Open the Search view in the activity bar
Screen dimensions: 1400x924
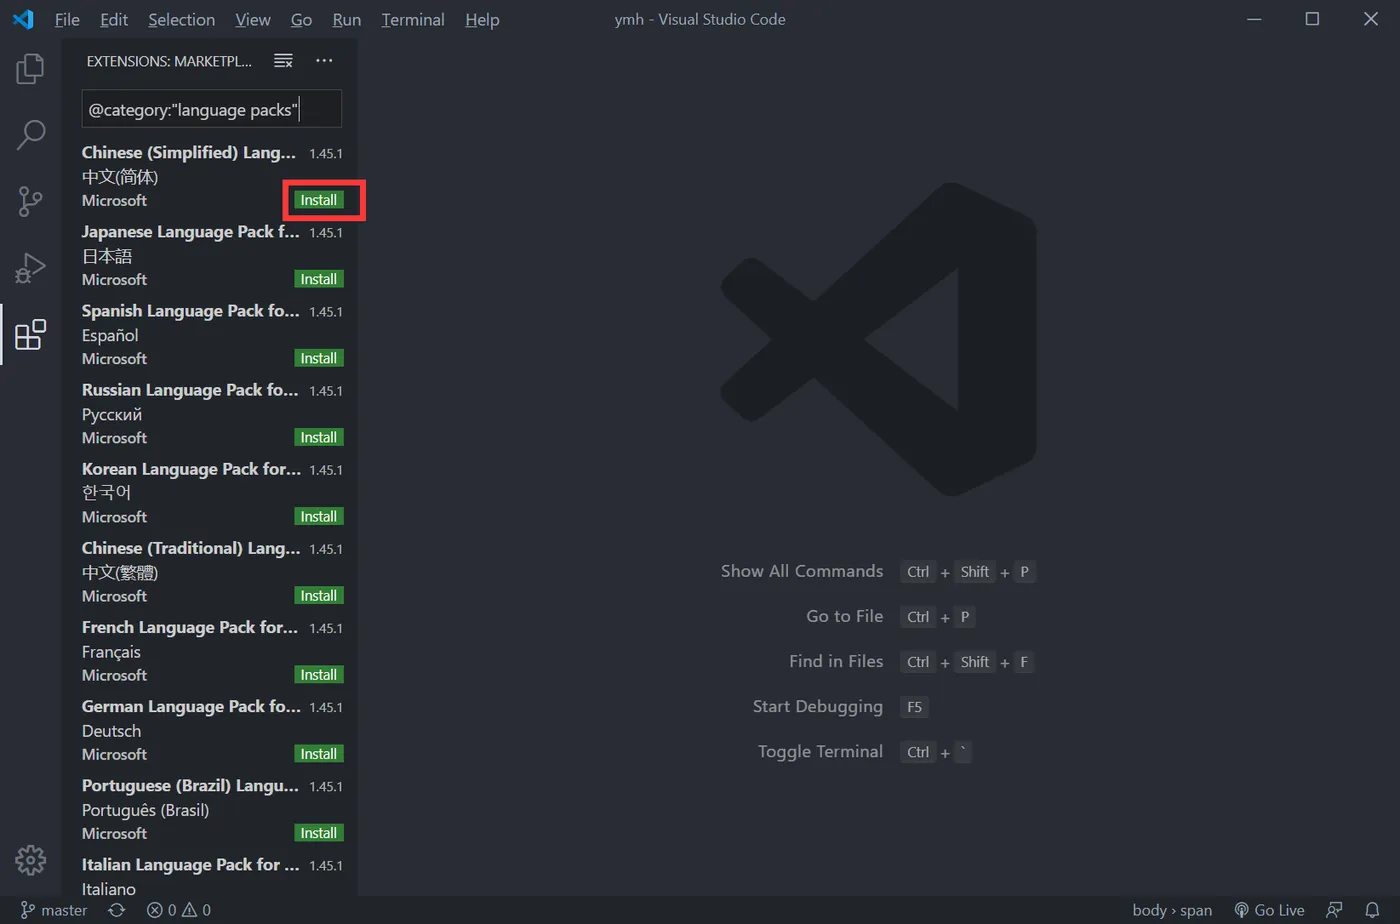(30, 135)
